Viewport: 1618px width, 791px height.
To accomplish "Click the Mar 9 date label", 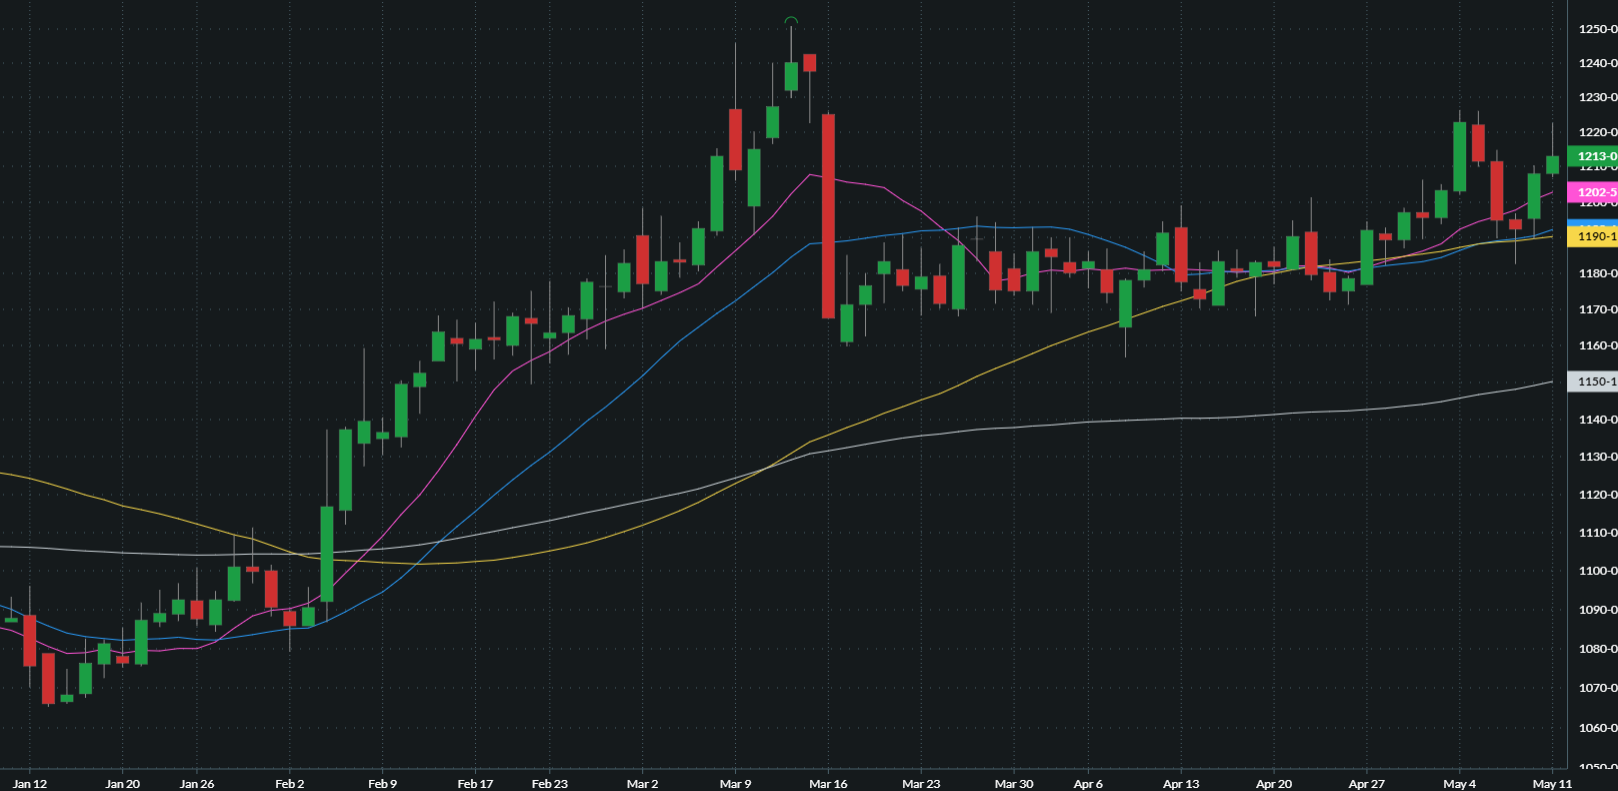I will (735, 784).
